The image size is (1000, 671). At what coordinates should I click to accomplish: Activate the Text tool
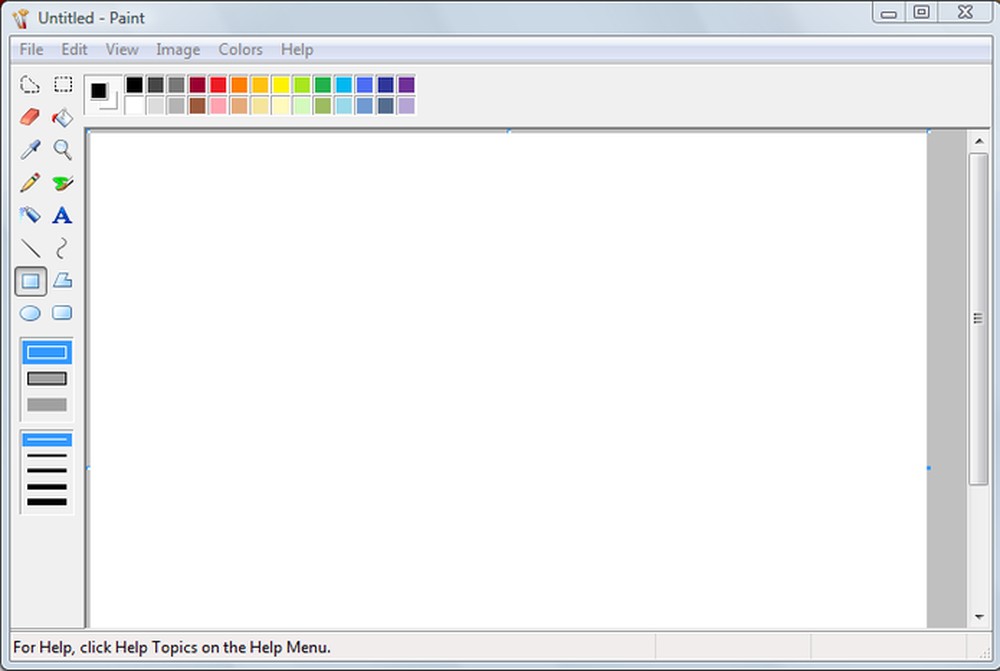[x=62, y=215]
